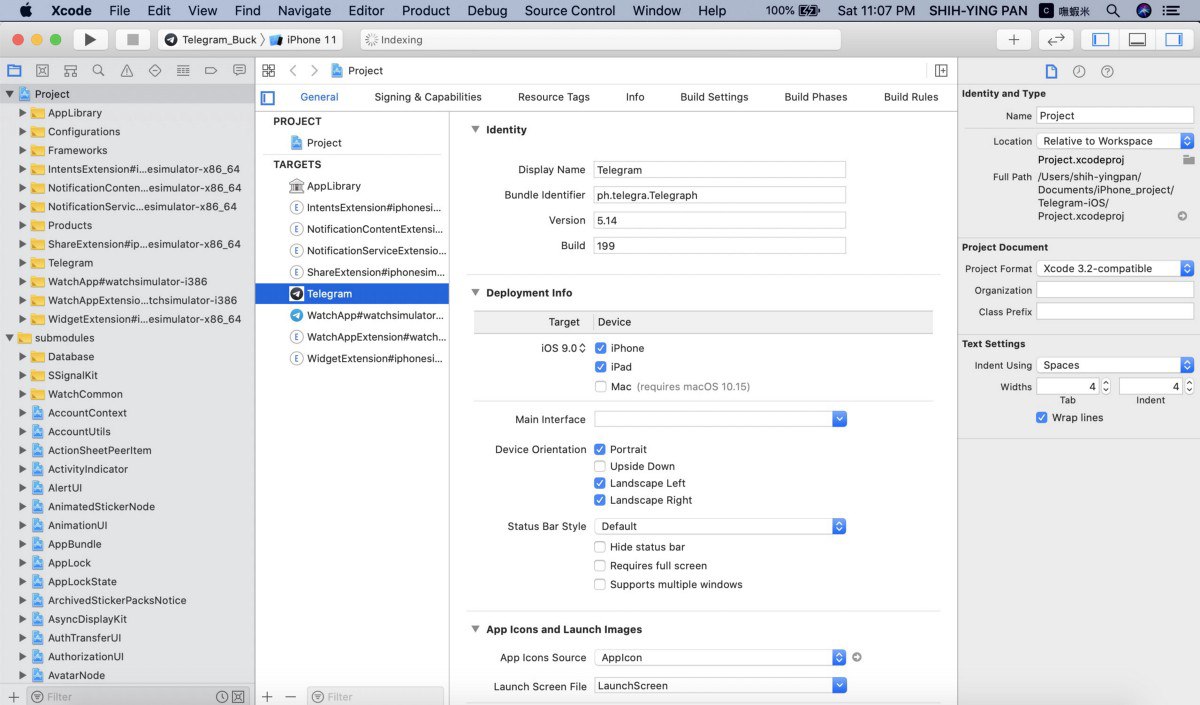Click the Add Editor split icon
Viewport: 1200px width, 705px height.
pos(941,71)
